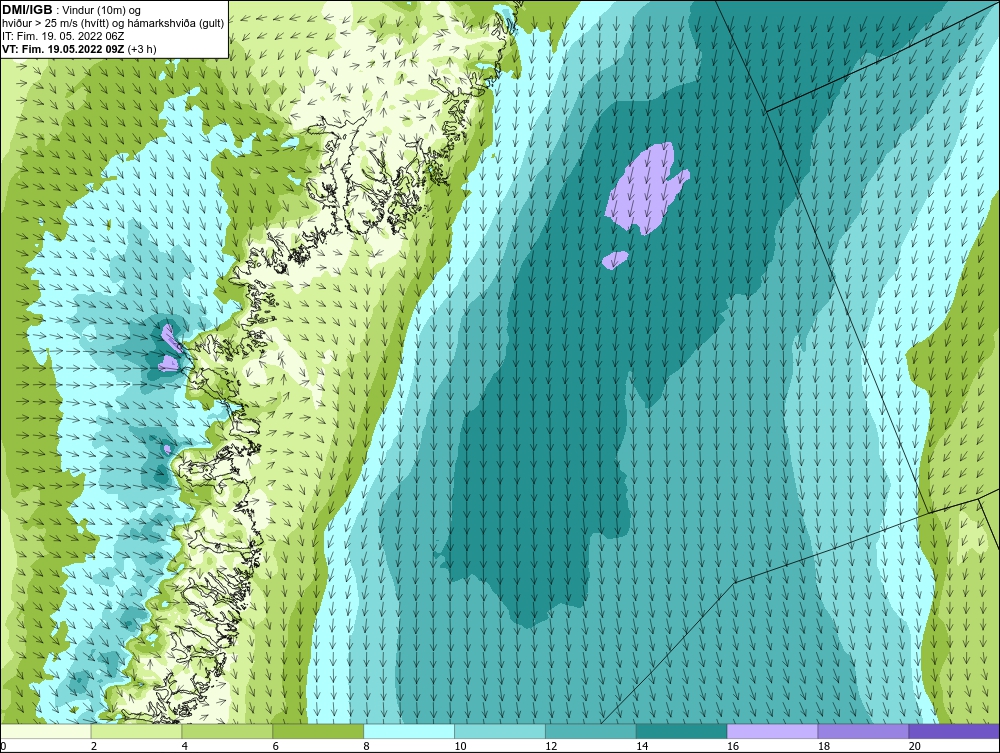Click the 2–4 m/s legend color swatch
Screen dimensions: 1000x753
[136, 731]
